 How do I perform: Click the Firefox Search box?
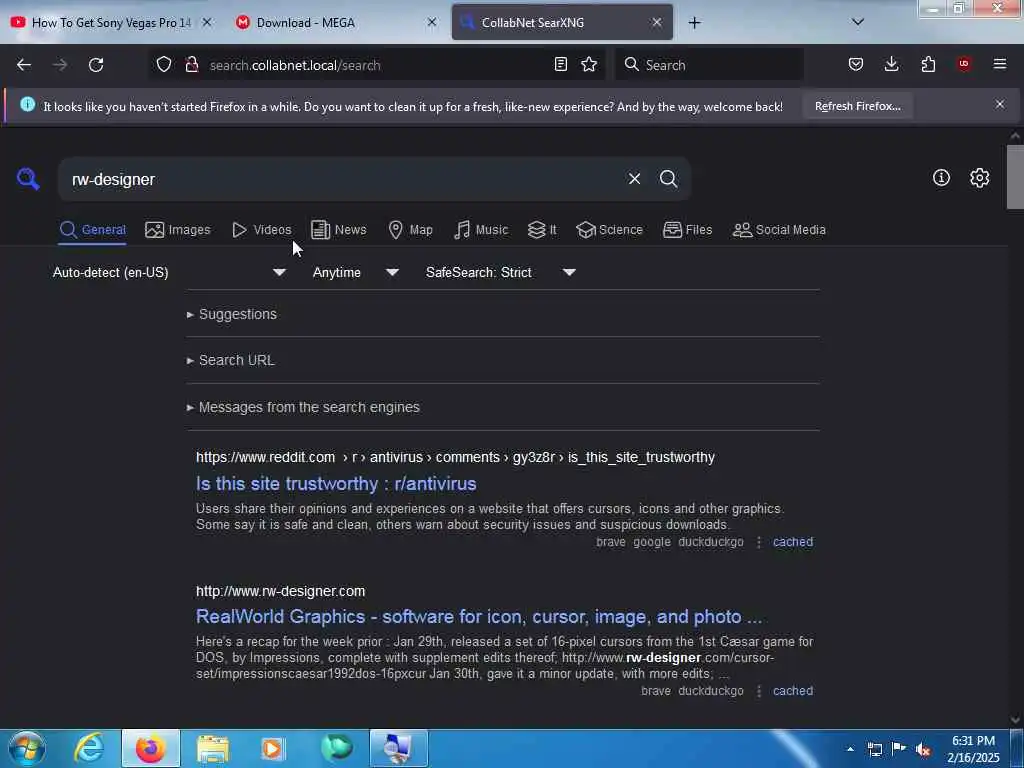click(x=709, y=65)
